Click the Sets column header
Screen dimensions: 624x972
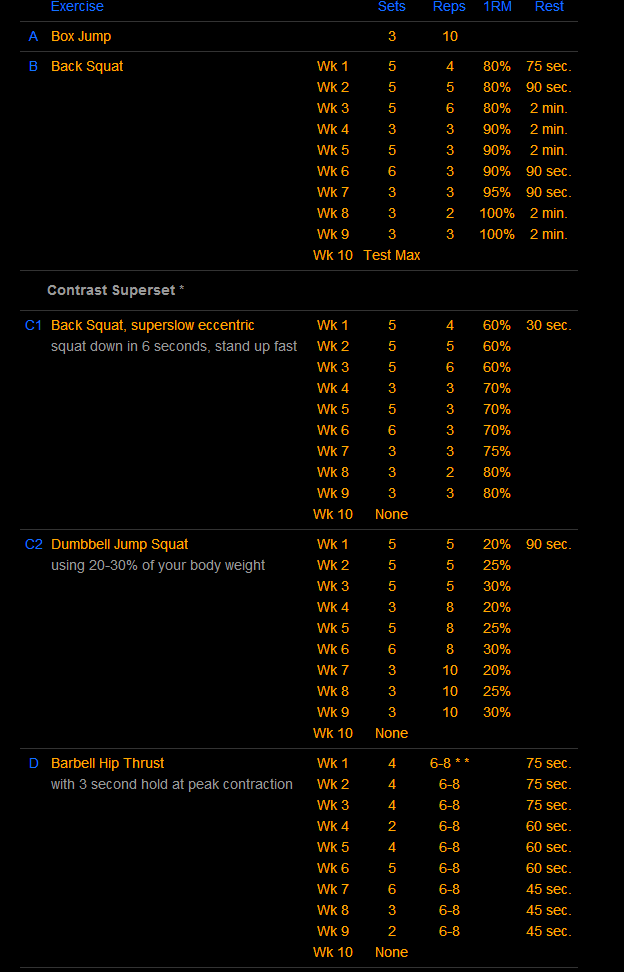392,7
